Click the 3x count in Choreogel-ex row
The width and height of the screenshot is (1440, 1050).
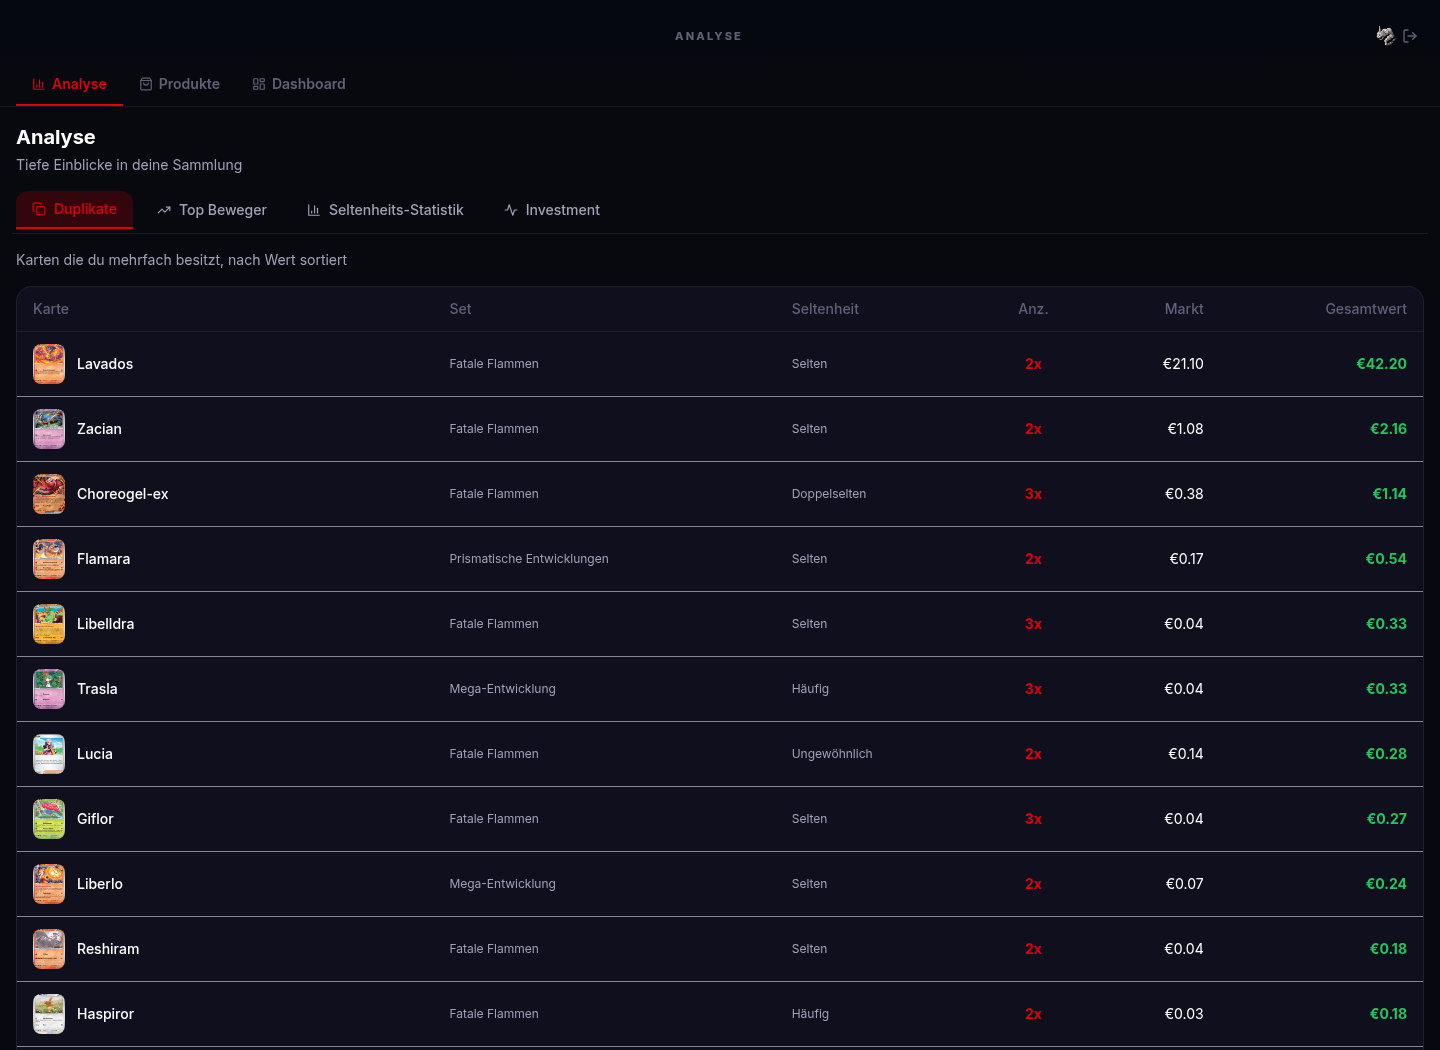pyautogui.click(x=1033, y=494)
